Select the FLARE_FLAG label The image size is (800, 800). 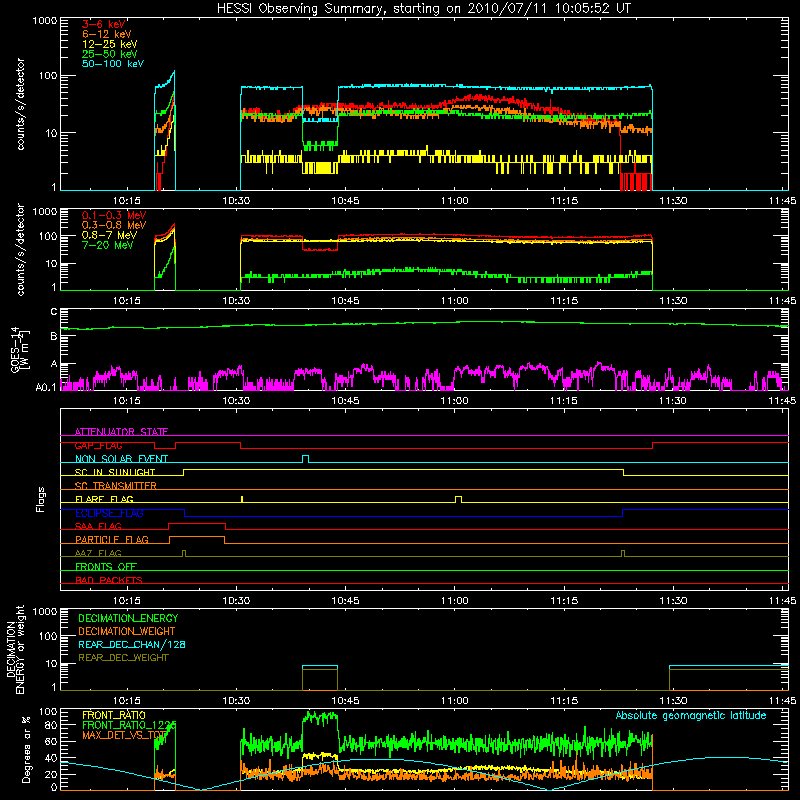(x=104, y=499)
